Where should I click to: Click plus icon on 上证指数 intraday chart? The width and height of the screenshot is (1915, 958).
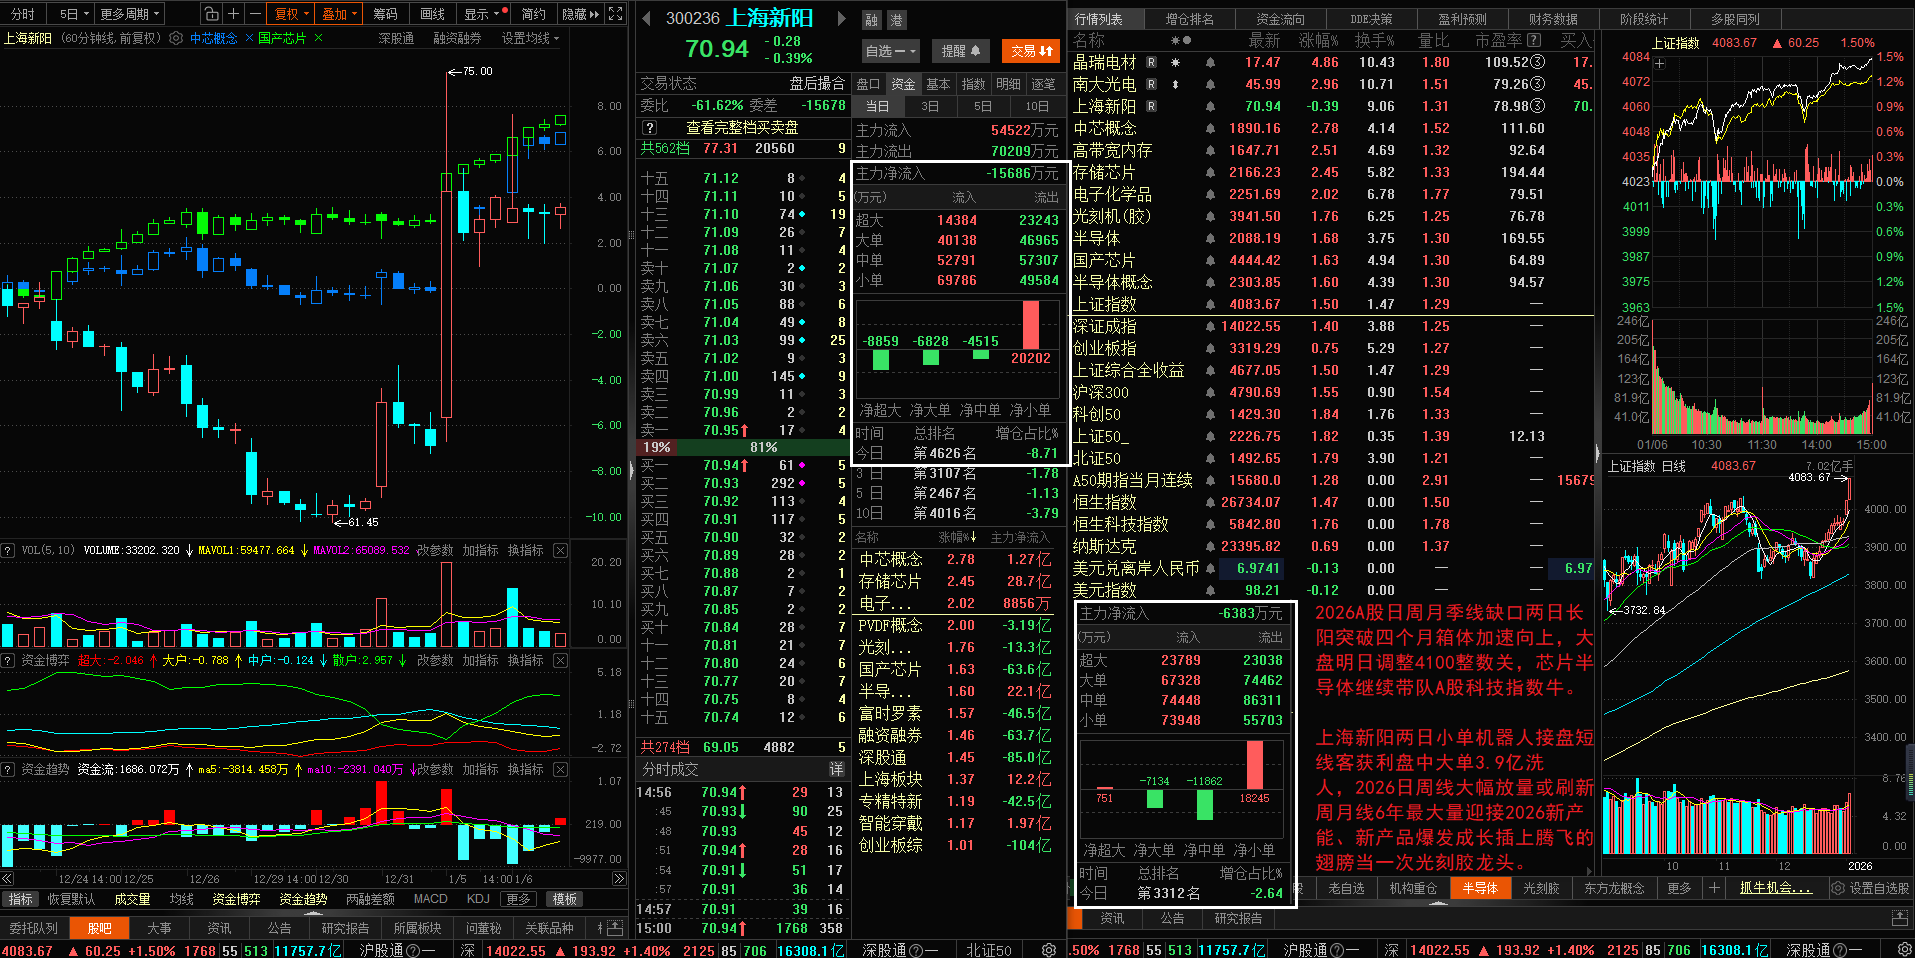point(1660,64)
